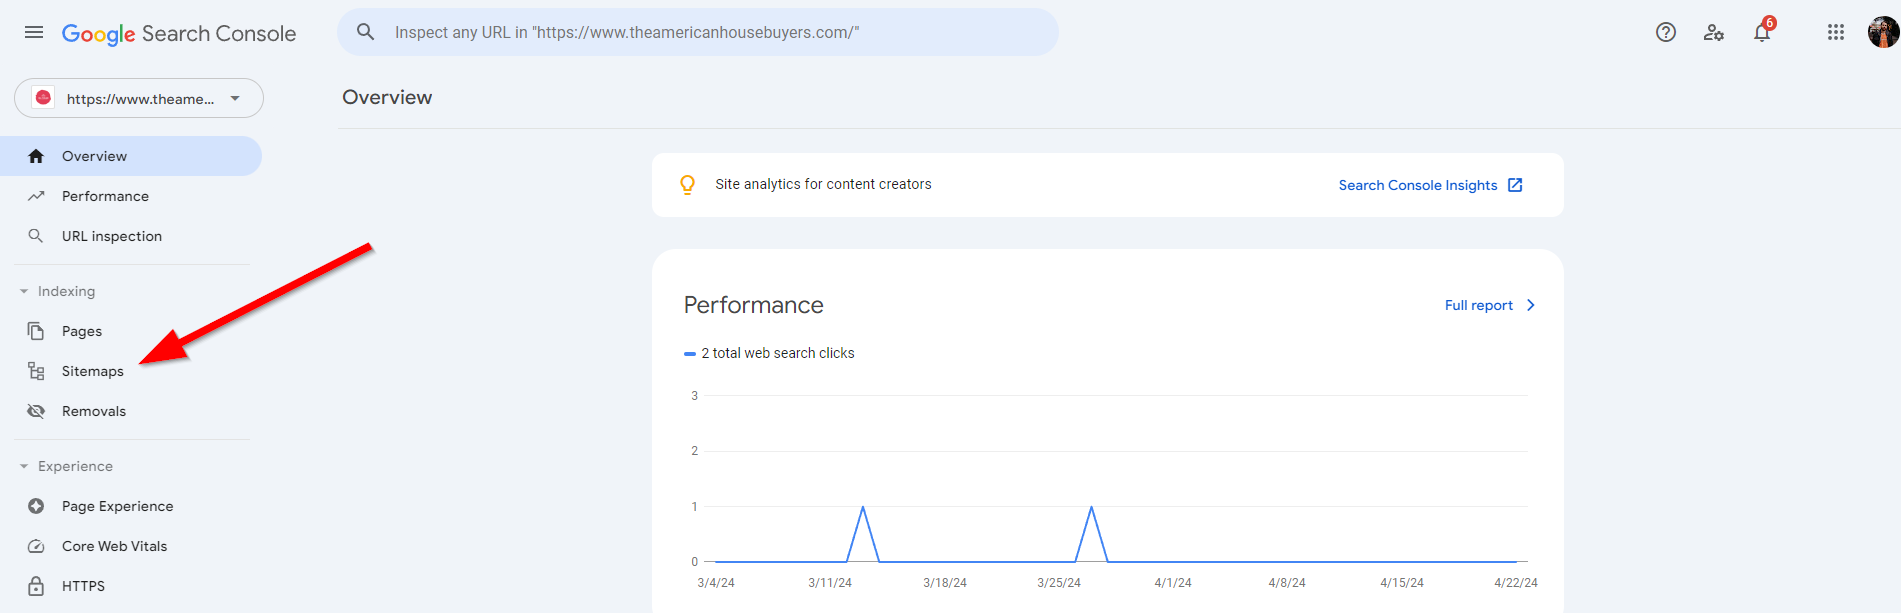Click the search magnifier icon in URL bar
Image resolution: width=1901 pixels, height=613 pixels.
366,32
